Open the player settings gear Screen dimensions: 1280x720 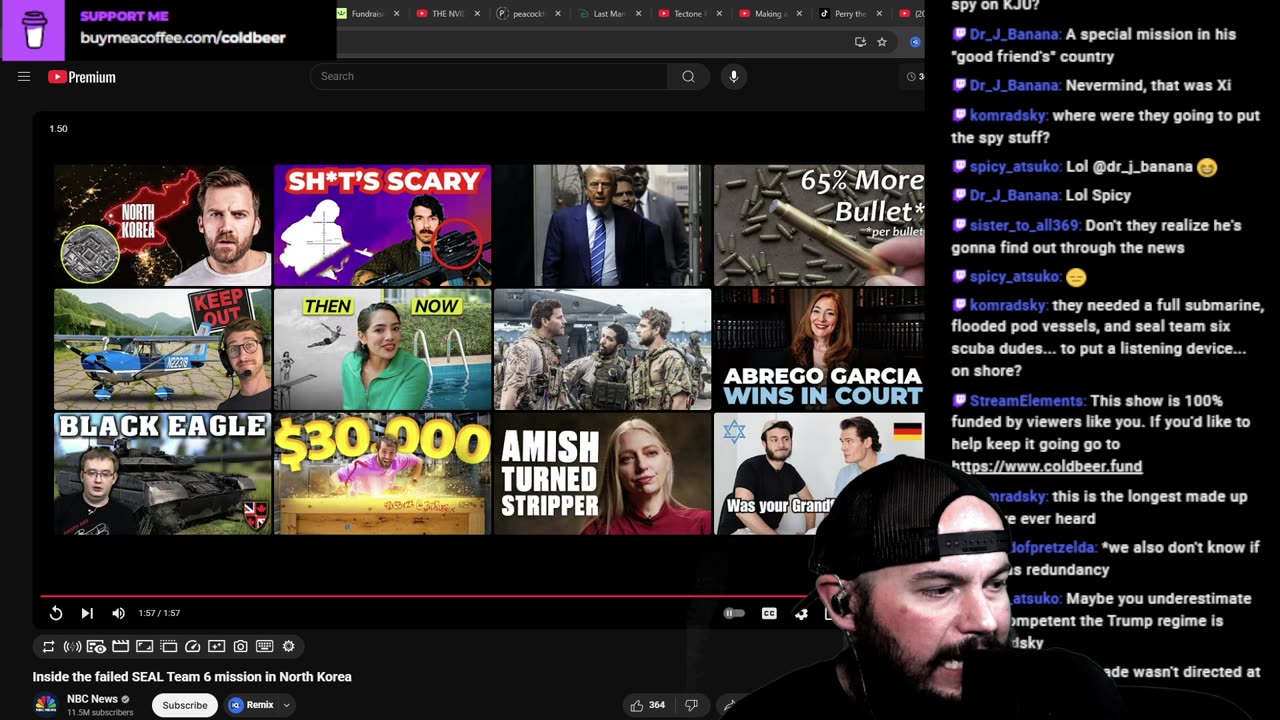click(x=801, y=613)
